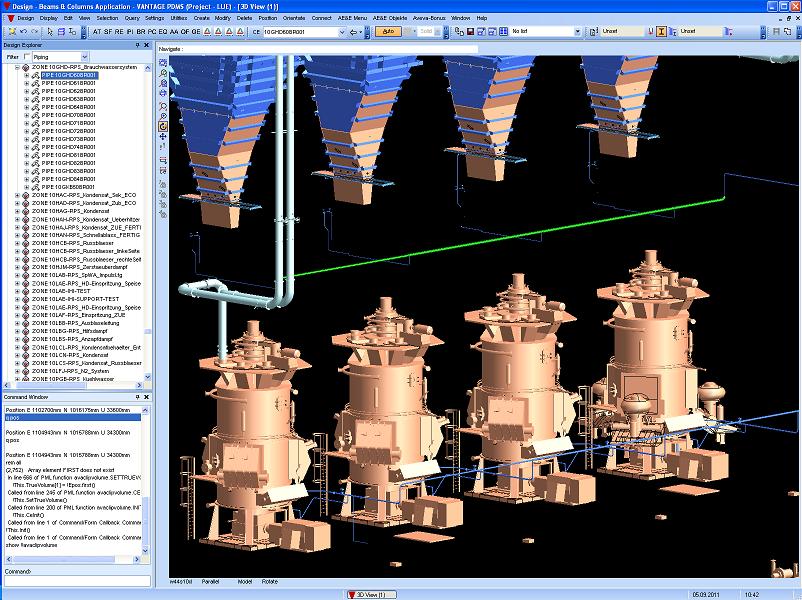Expand the PIPE 10GHD618R001 tree node
The height and width of the screenshot is (600, 802).
click(x=27, y=83)
